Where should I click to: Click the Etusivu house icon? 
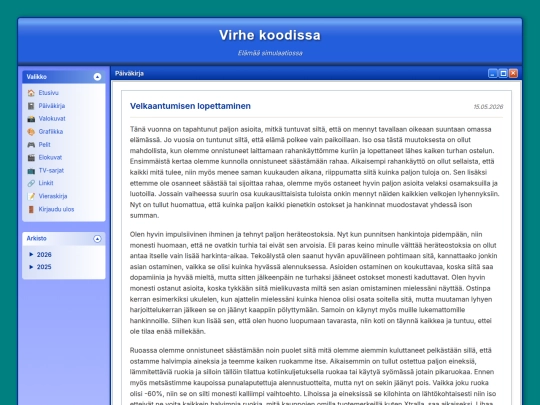pos(31,93)
